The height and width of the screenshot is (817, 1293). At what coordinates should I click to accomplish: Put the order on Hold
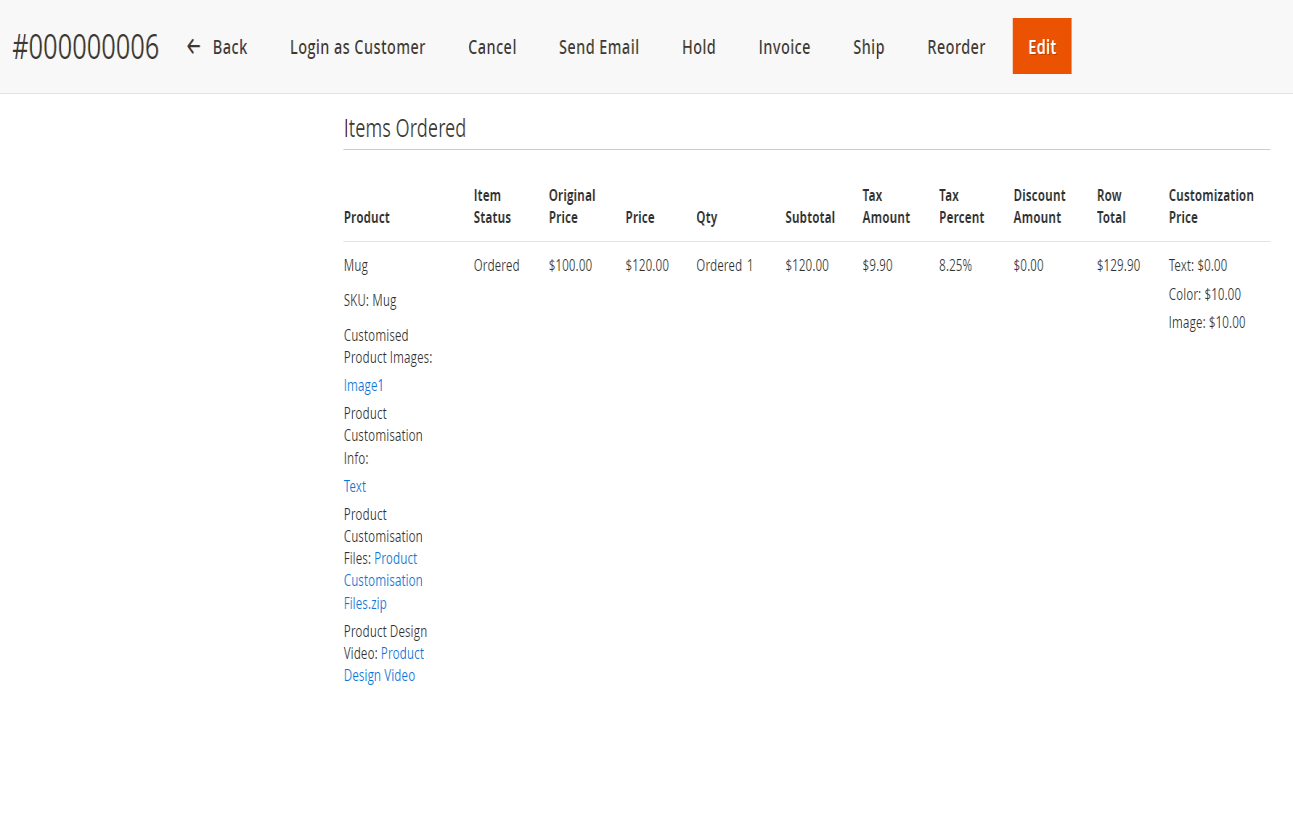698,47
